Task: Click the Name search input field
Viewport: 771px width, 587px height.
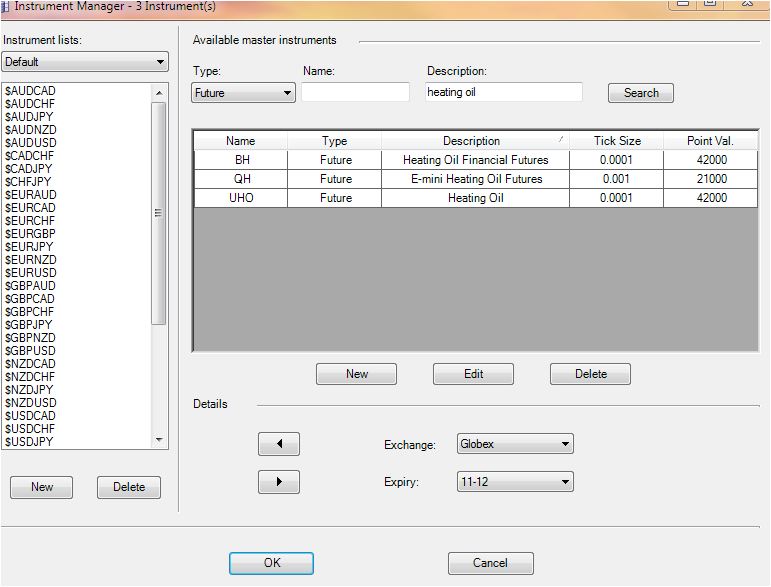Action: (356, 92)
